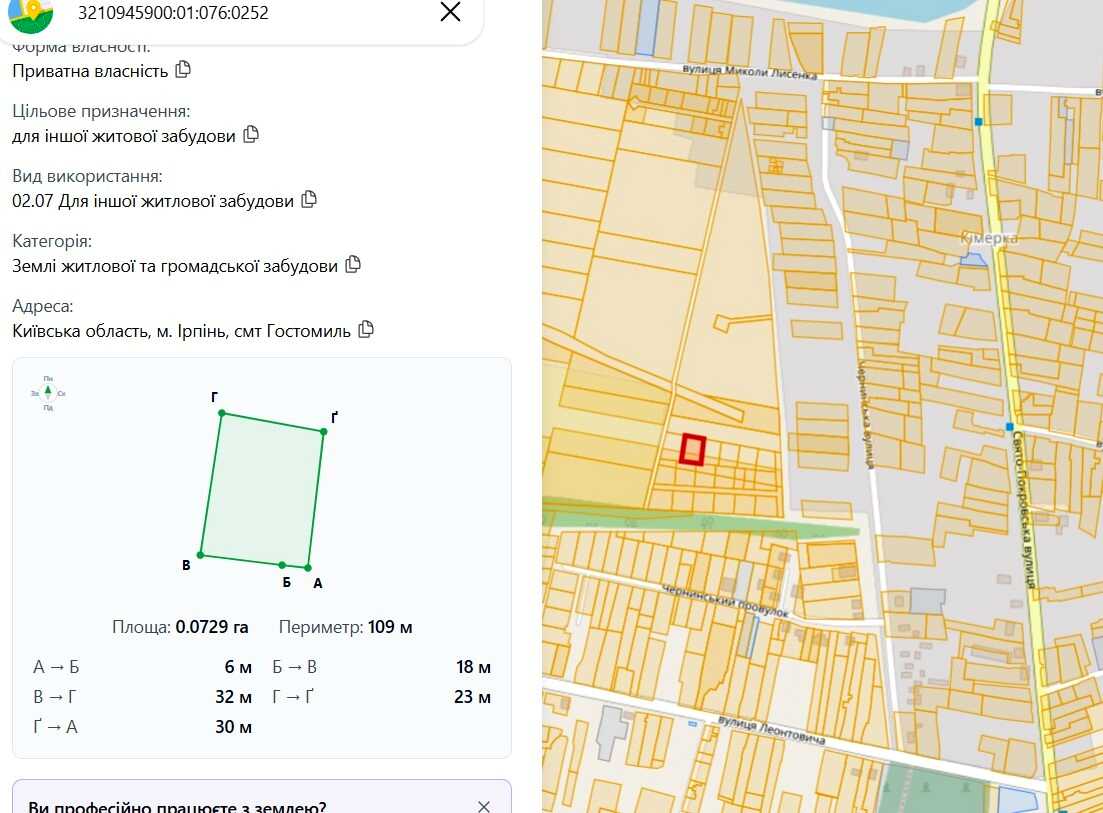Click the perimeter value '109 м'
The image size is (1103, 813).
390,627
